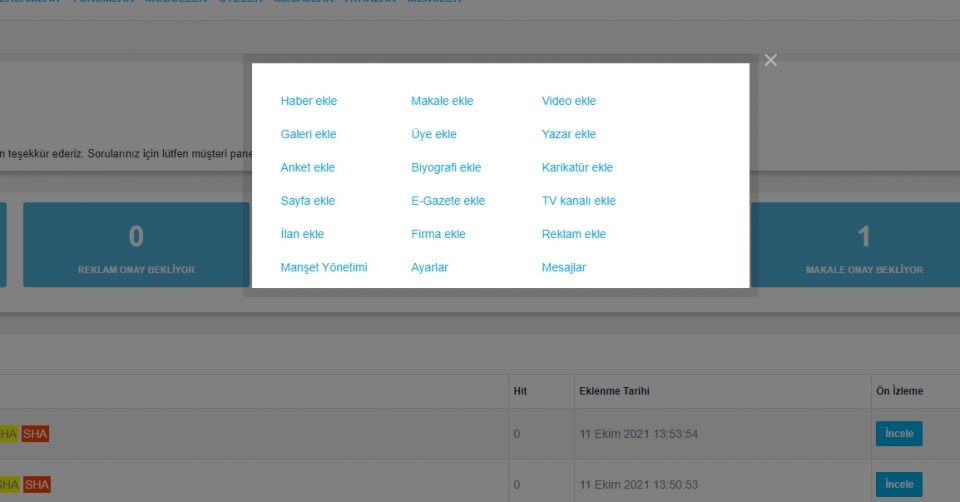This screenshot has width=960, height=502.
Task: Close the quick links popup
Action: (x=770, y=61)
